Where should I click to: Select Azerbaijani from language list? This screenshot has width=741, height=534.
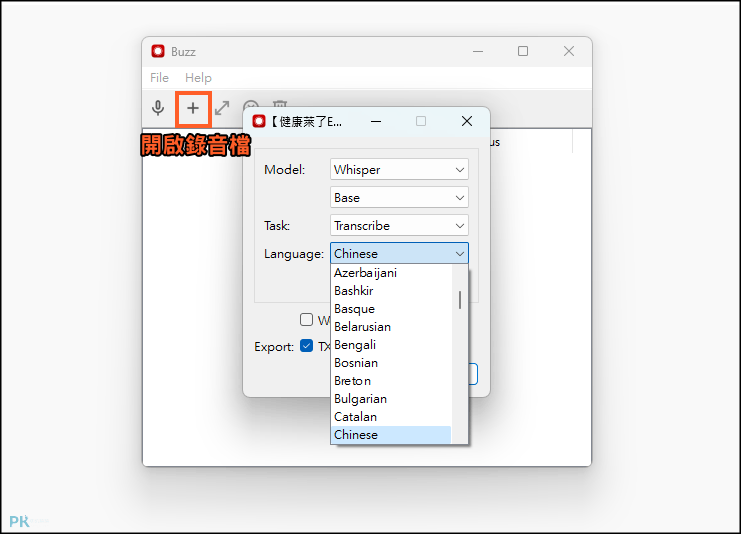tap(391, 273)
